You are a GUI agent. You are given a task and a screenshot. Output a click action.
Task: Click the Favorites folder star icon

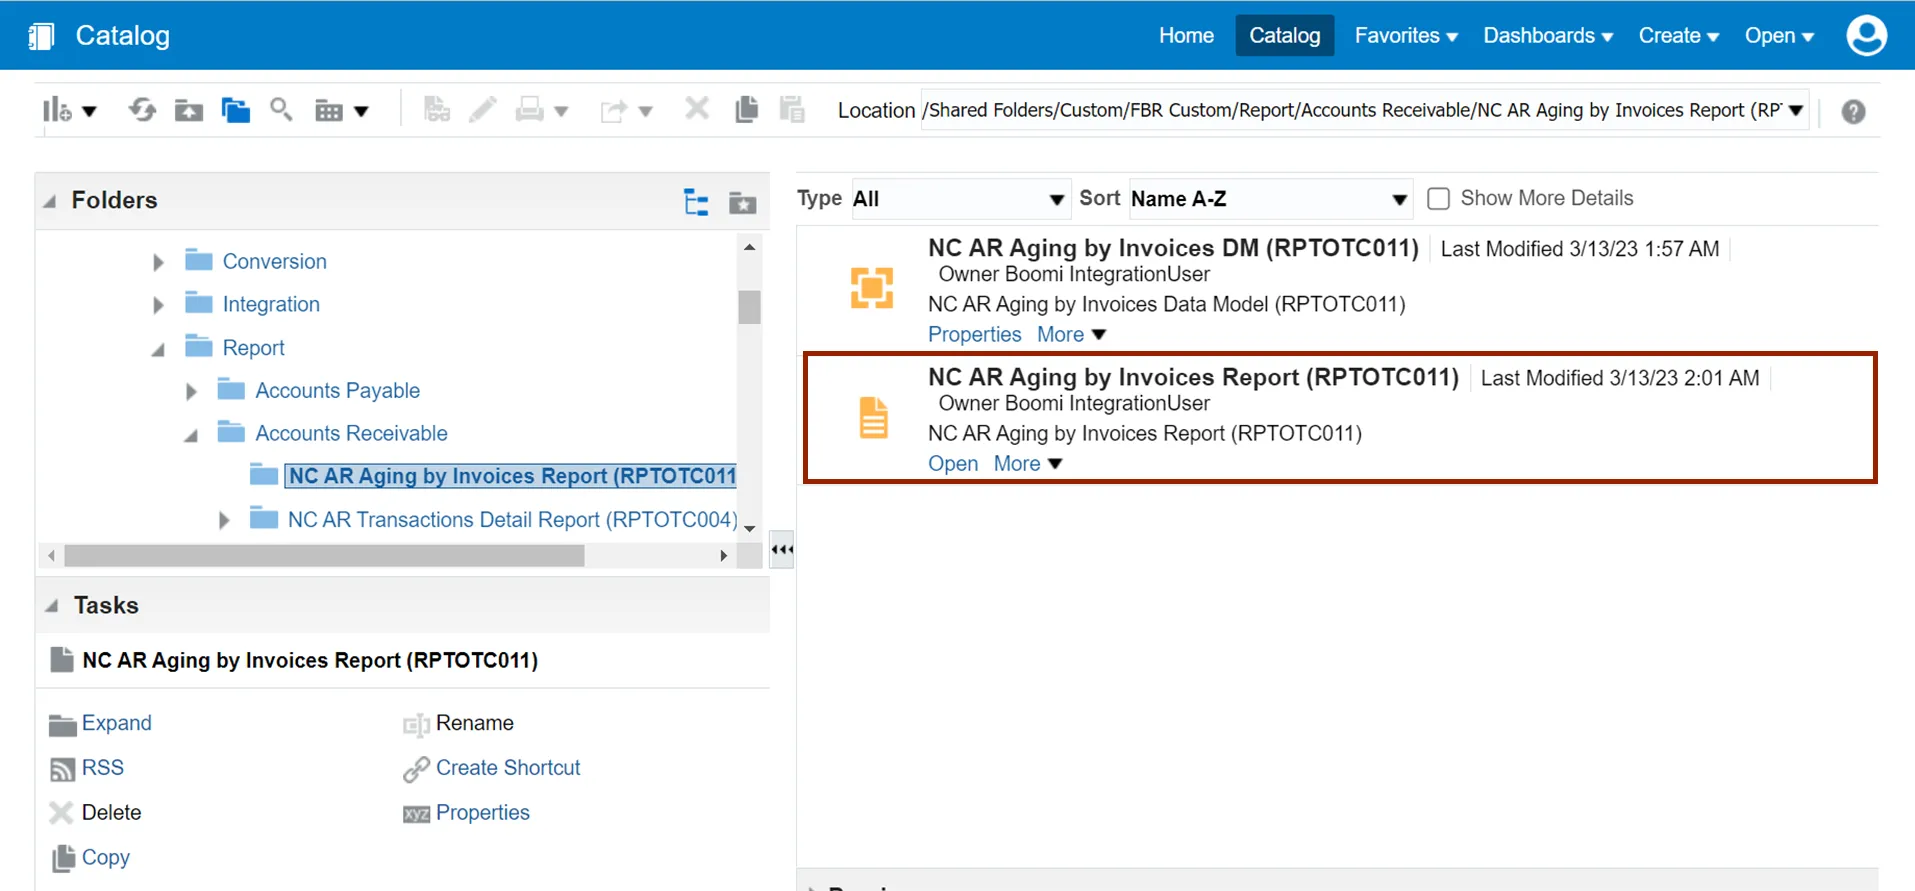[x=742, y=203]
